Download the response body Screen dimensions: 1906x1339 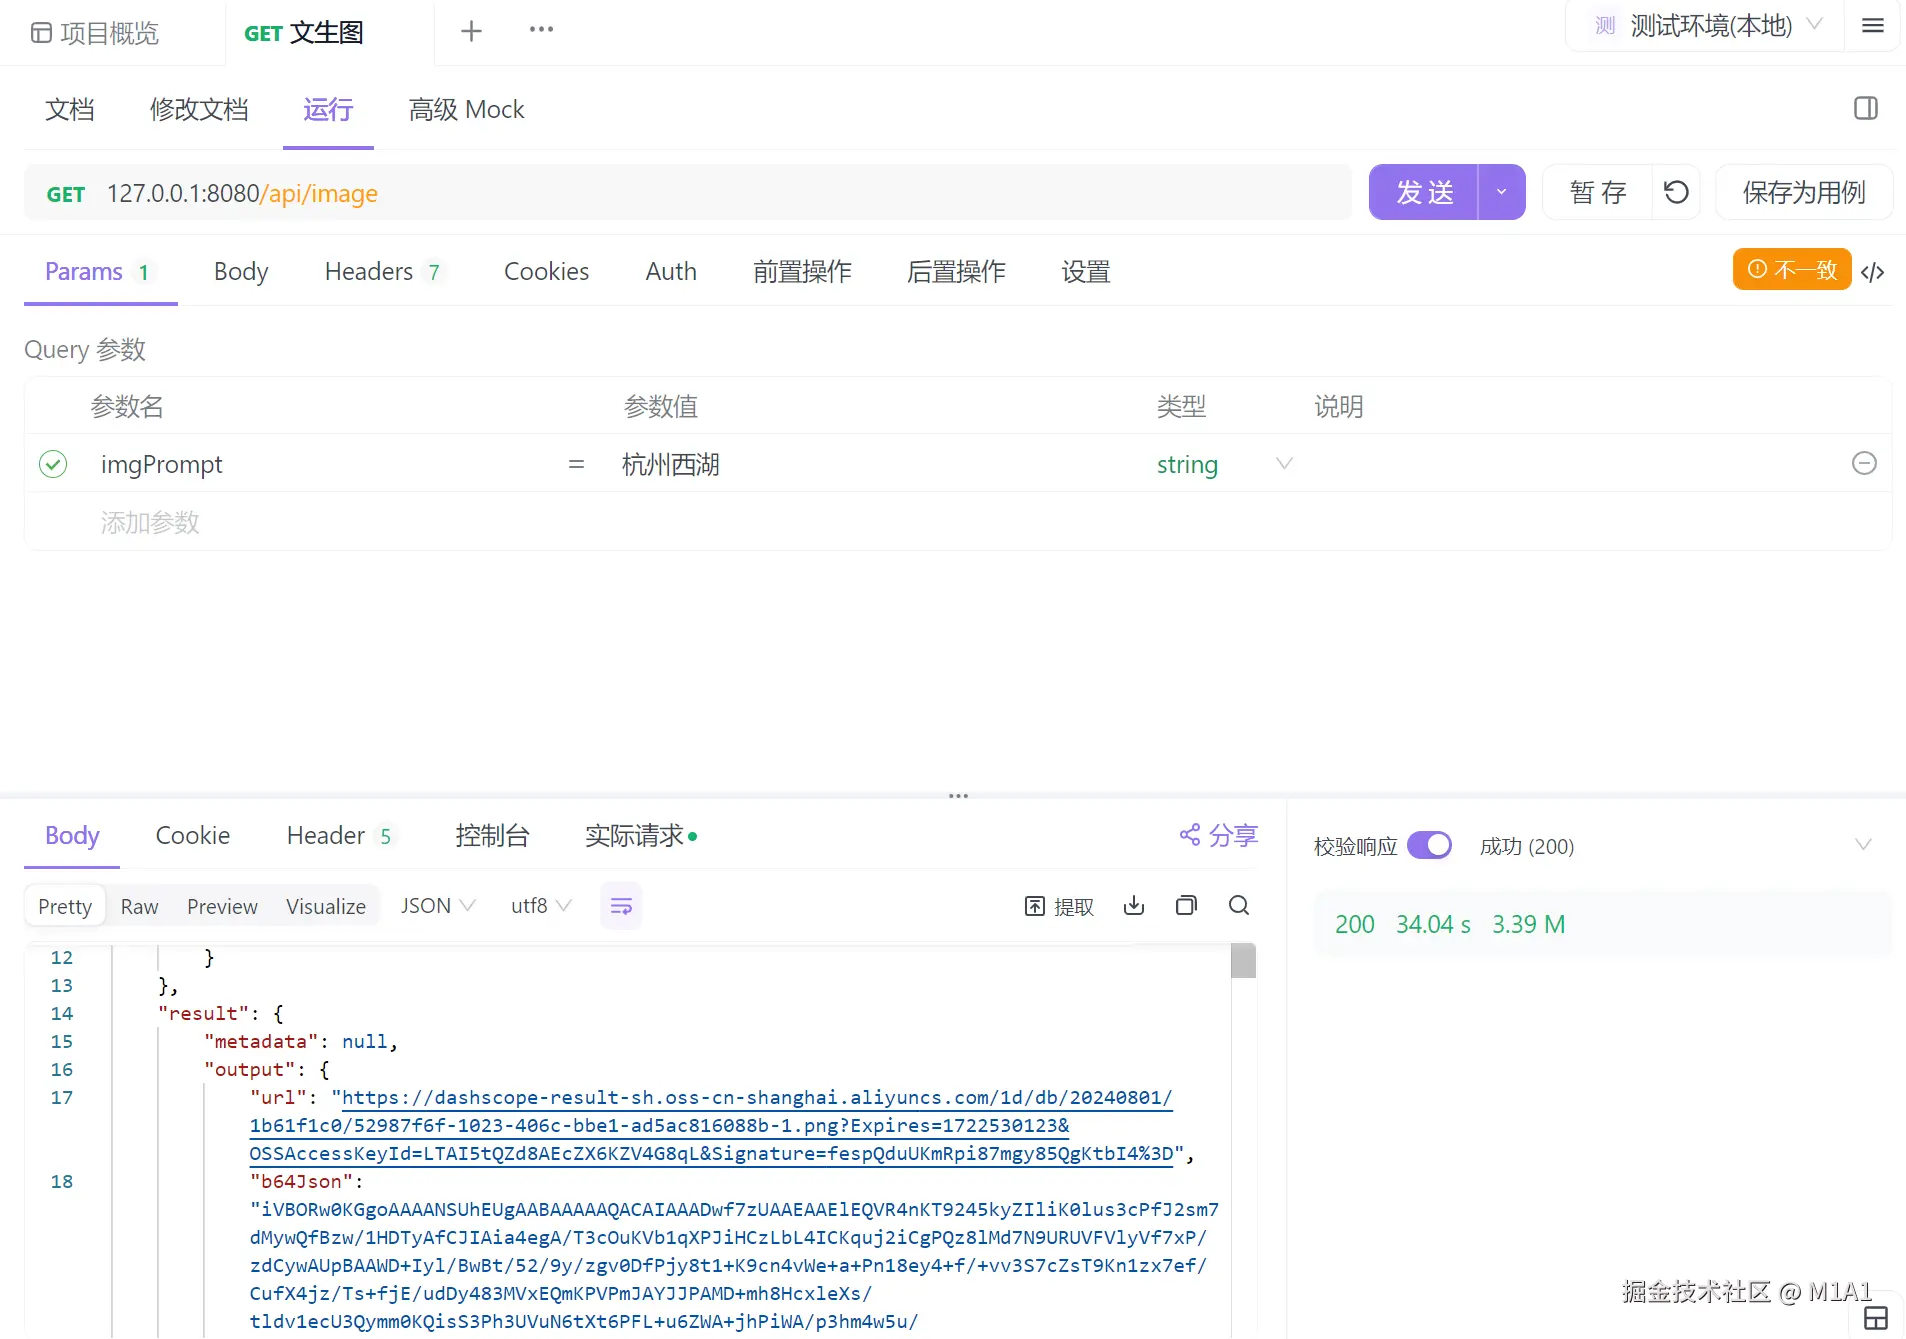(x=1134, y=906)
